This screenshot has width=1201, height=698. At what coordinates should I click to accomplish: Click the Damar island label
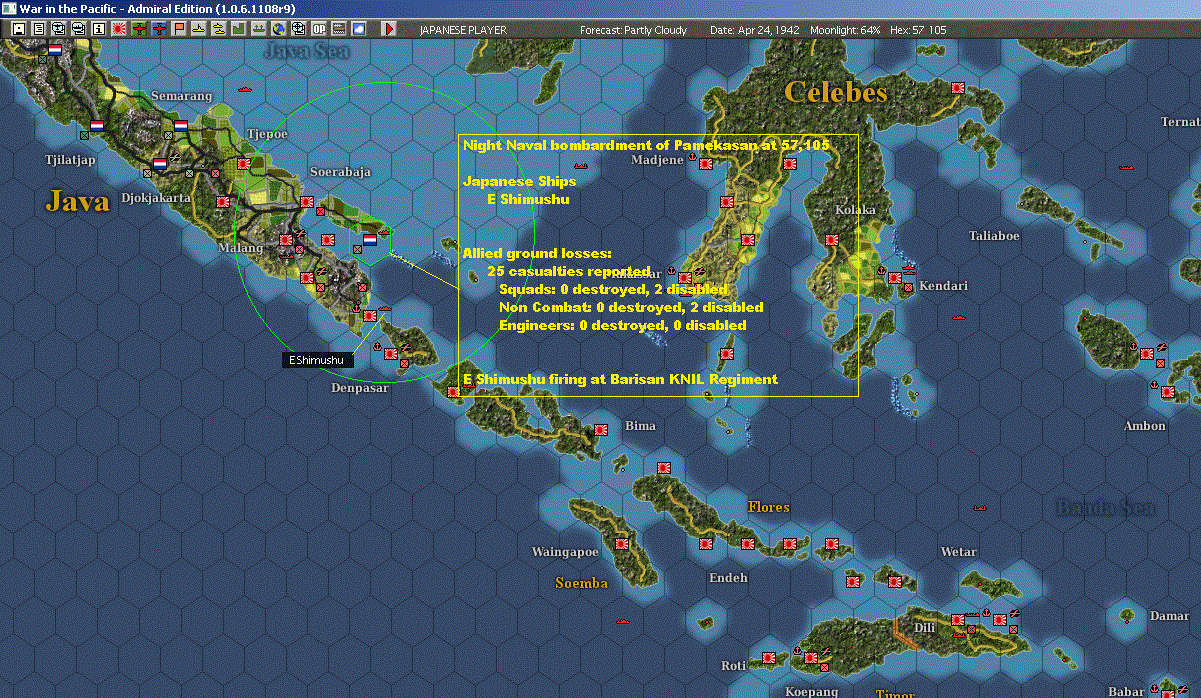point(1169,616)
